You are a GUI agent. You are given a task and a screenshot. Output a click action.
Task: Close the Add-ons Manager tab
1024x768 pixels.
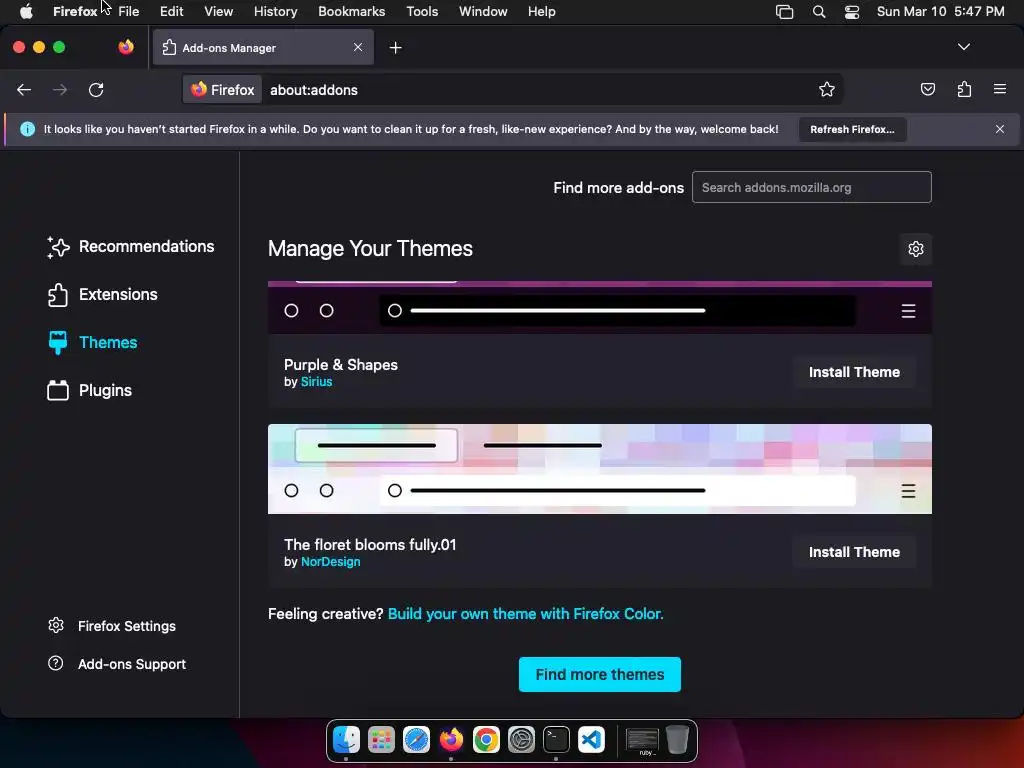pos(358,47)
